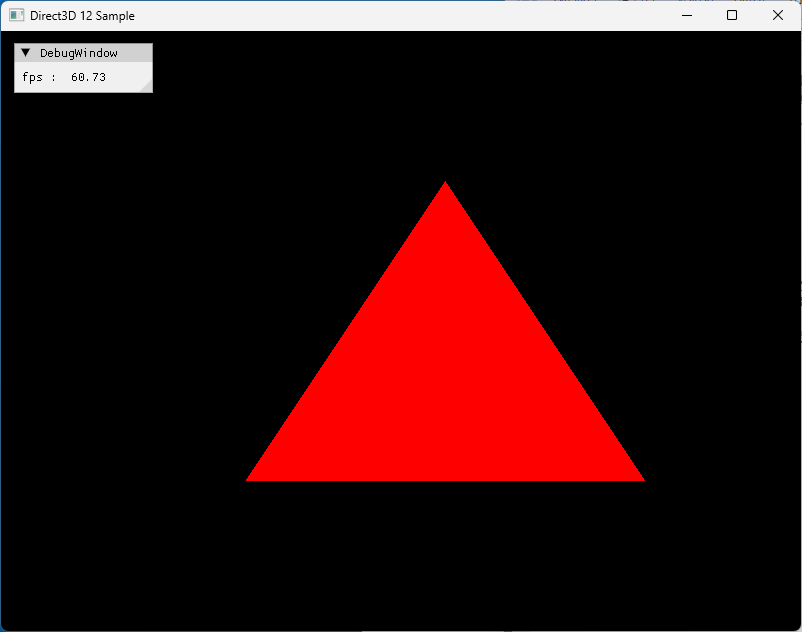Collapse the DebugWindow panel arrow

[26, 53]
